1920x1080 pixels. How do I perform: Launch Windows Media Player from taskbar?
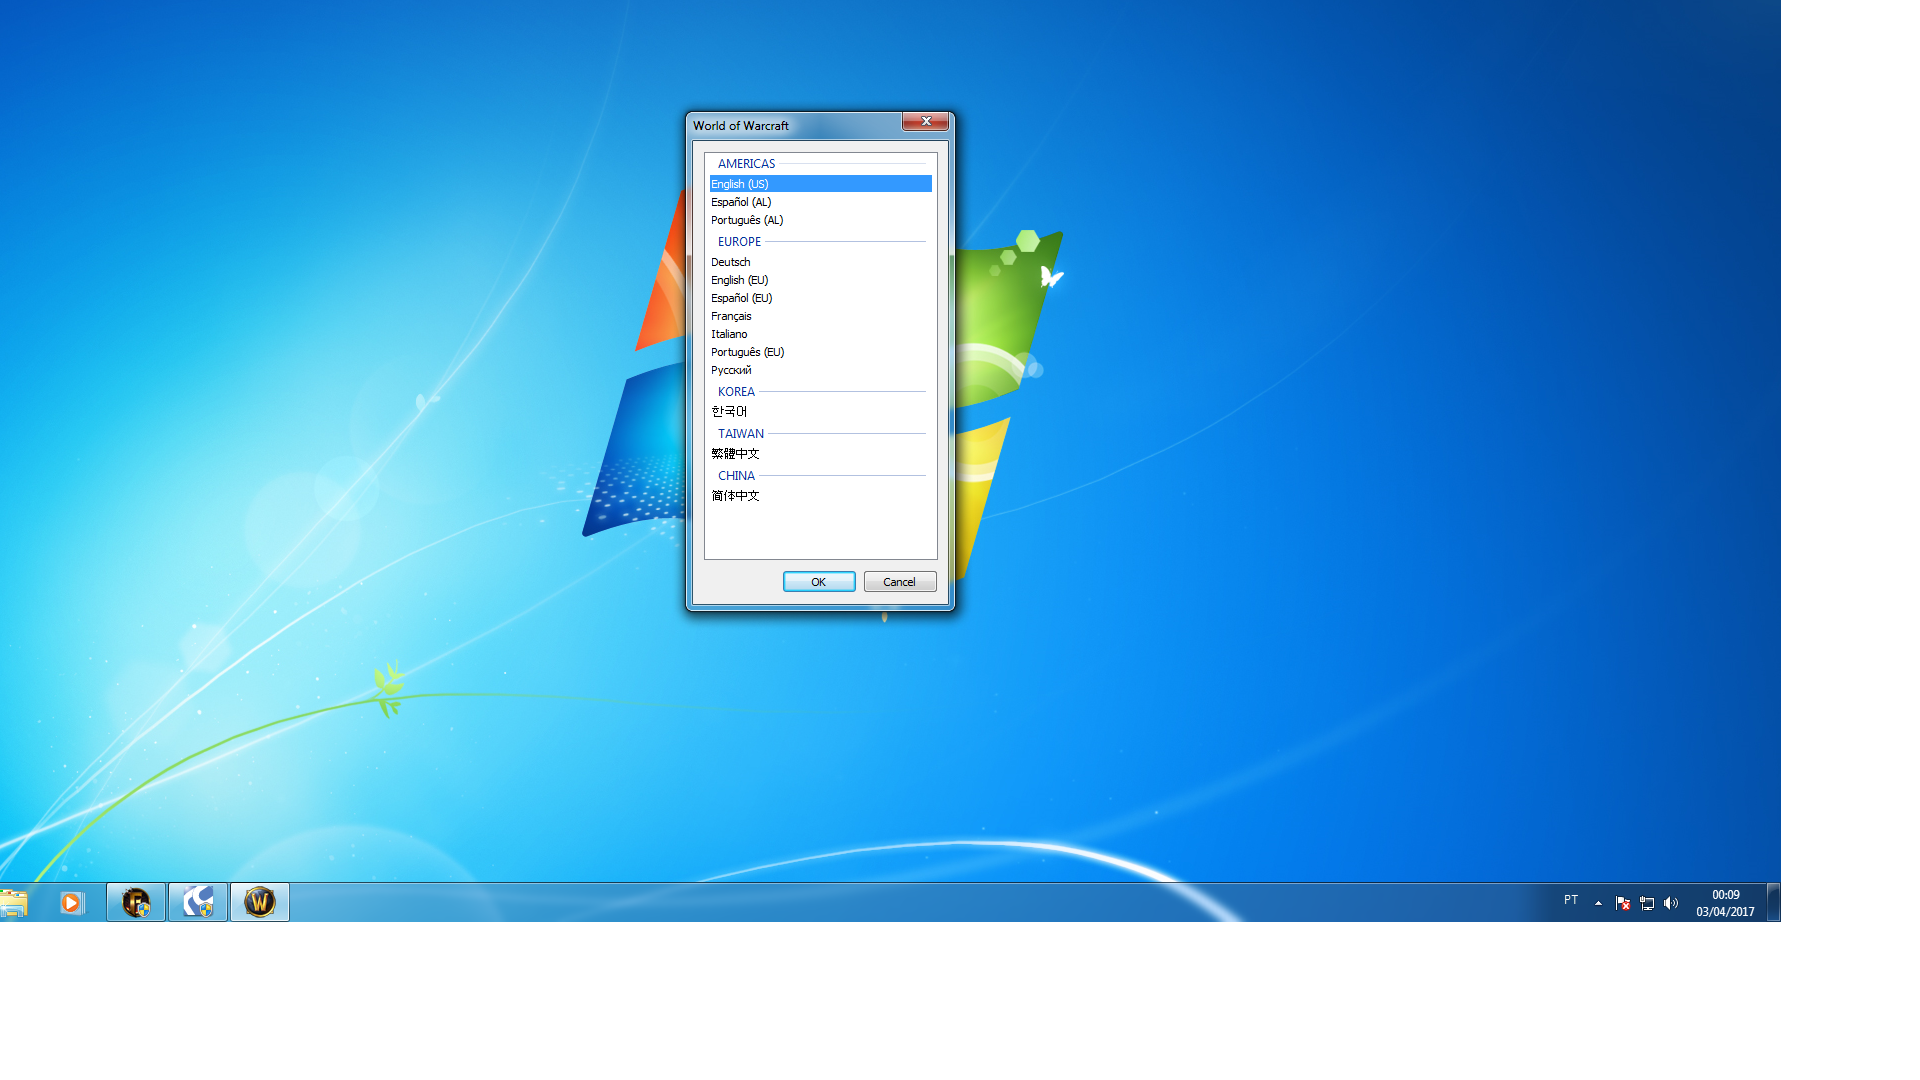(x=71, y=903)
